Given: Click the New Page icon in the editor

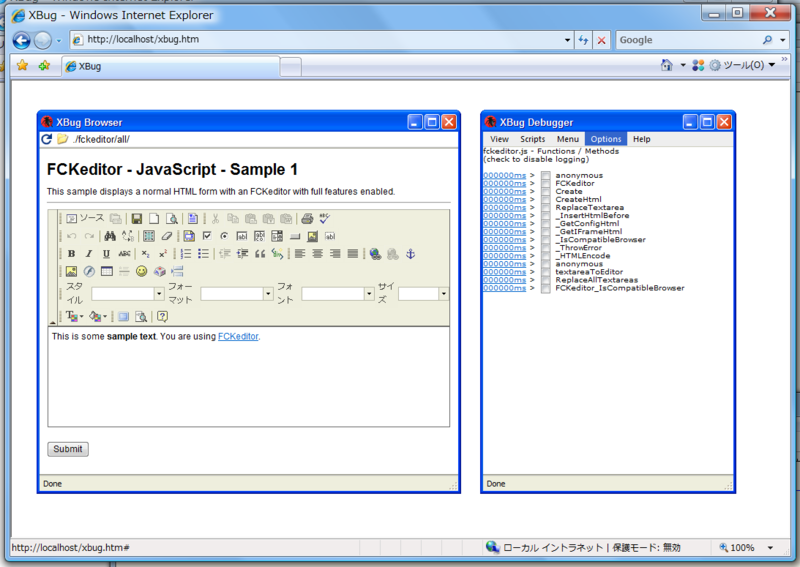Looking at the screenshot, I should (x=154, y=219).
